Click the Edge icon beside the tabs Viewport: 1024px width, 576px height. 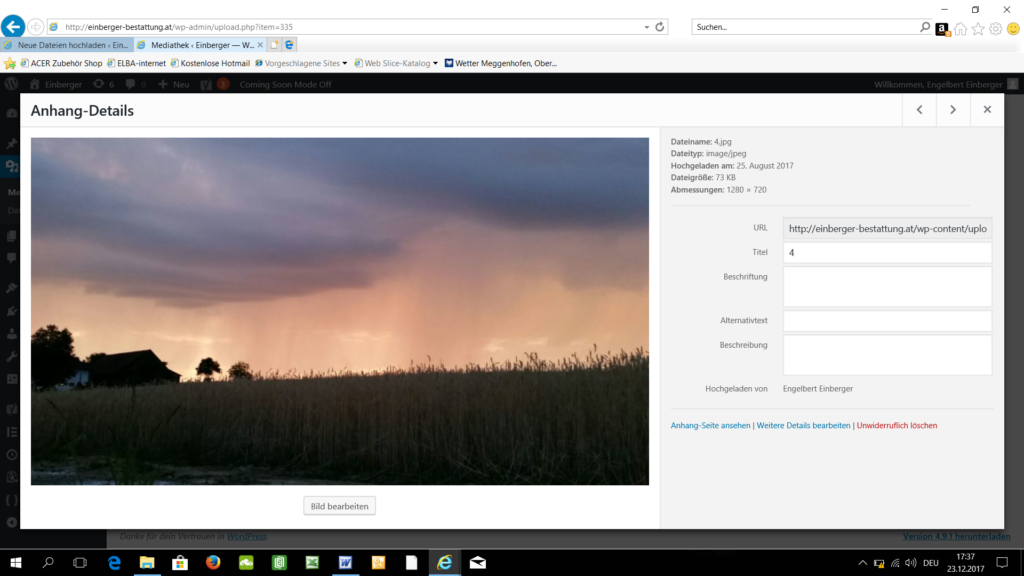[x=289, y=45]
